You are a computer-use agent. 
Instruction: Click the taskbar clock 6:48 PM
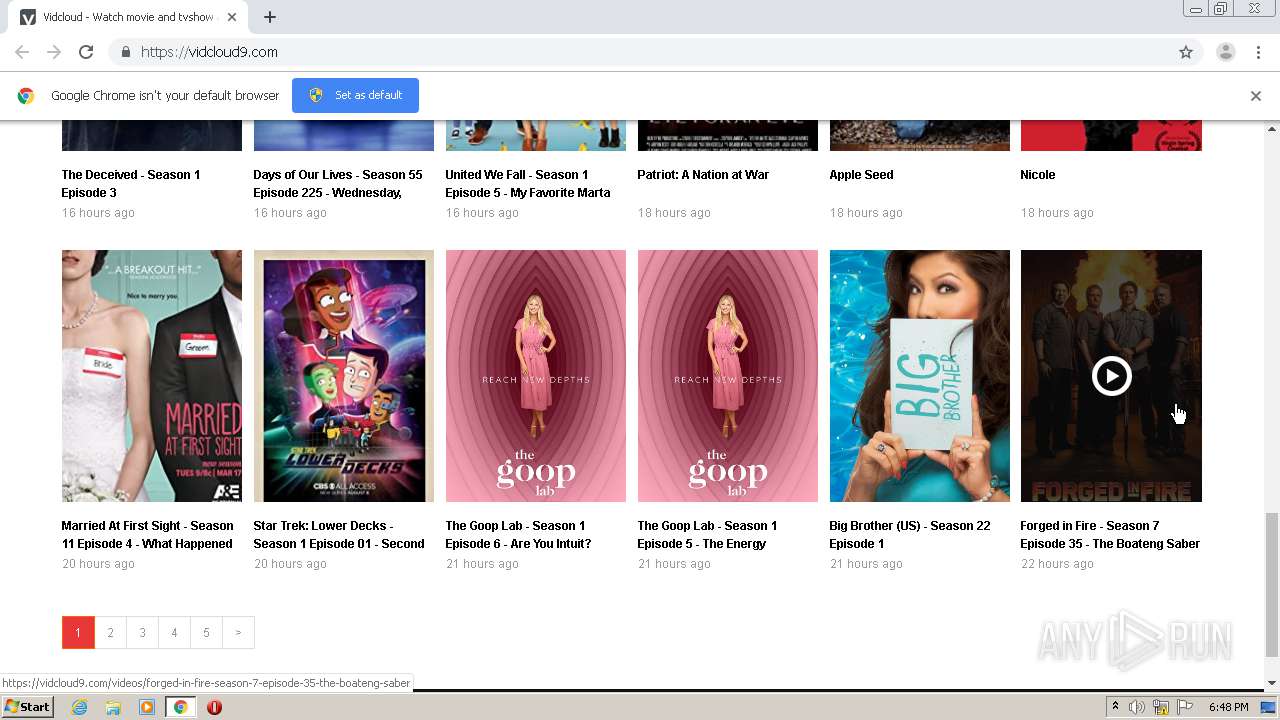[x=1228, y=707]
